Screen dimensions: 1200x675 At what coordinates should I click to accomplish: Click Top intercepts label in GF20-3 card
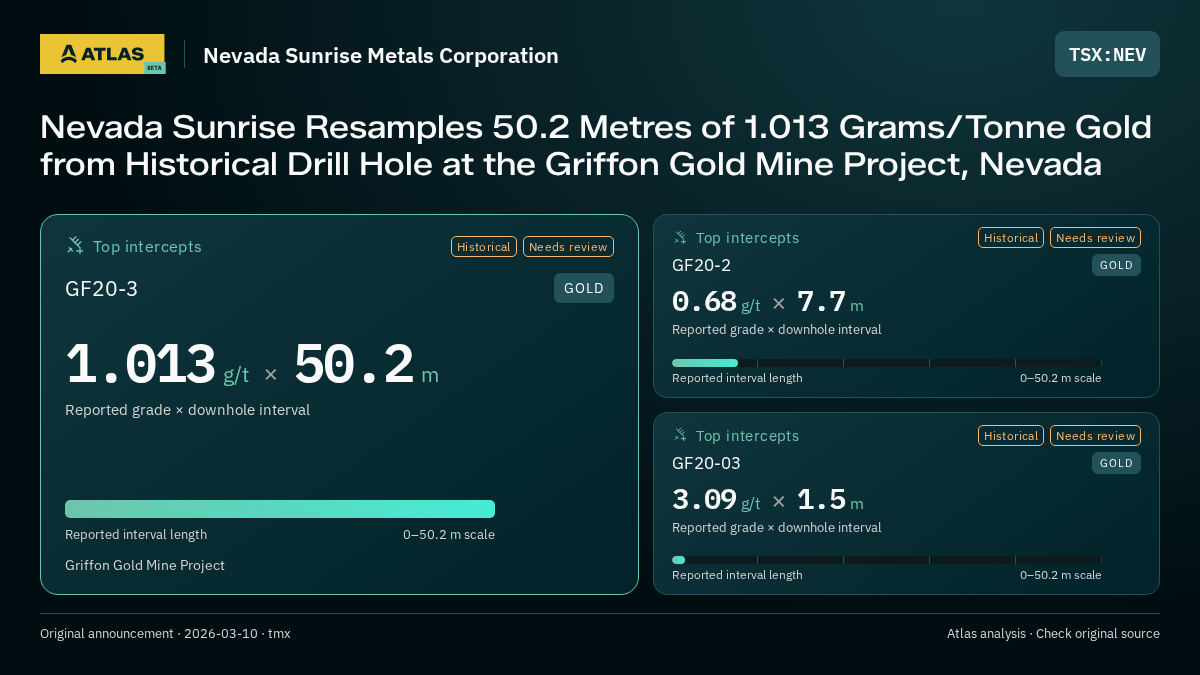pyautogui.click(x=147, y=246)
